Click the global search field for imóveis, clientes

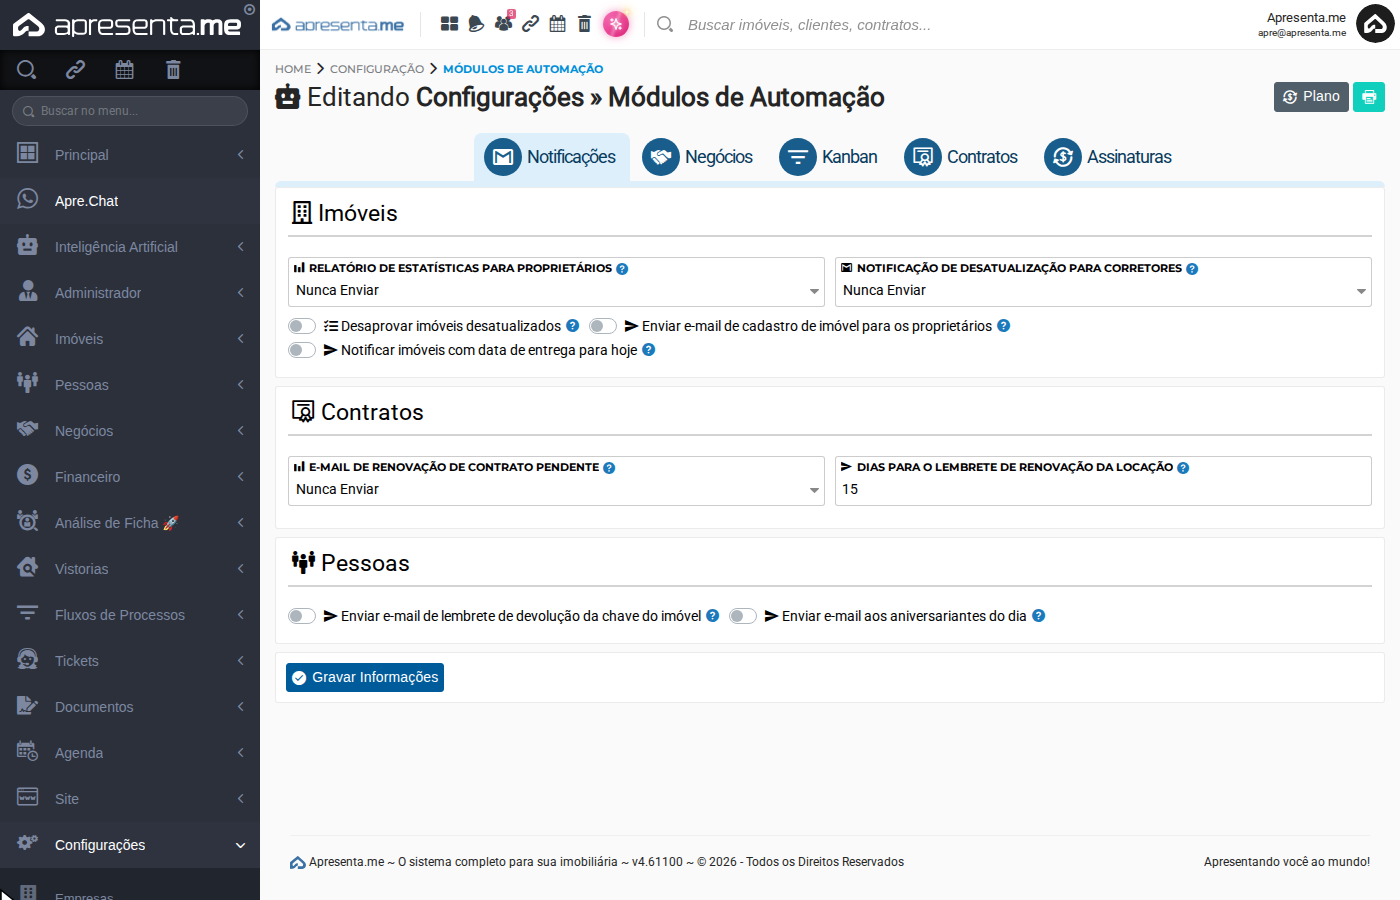809,25
